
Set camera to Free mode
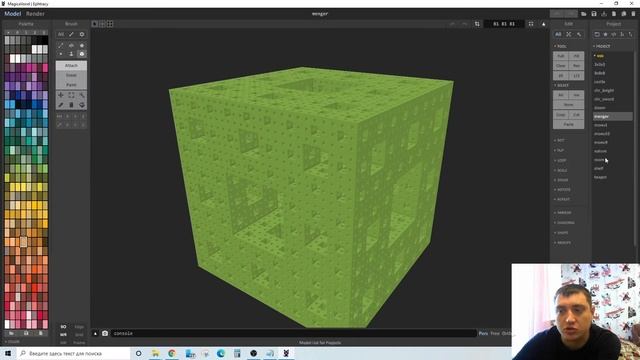(495, 333)
